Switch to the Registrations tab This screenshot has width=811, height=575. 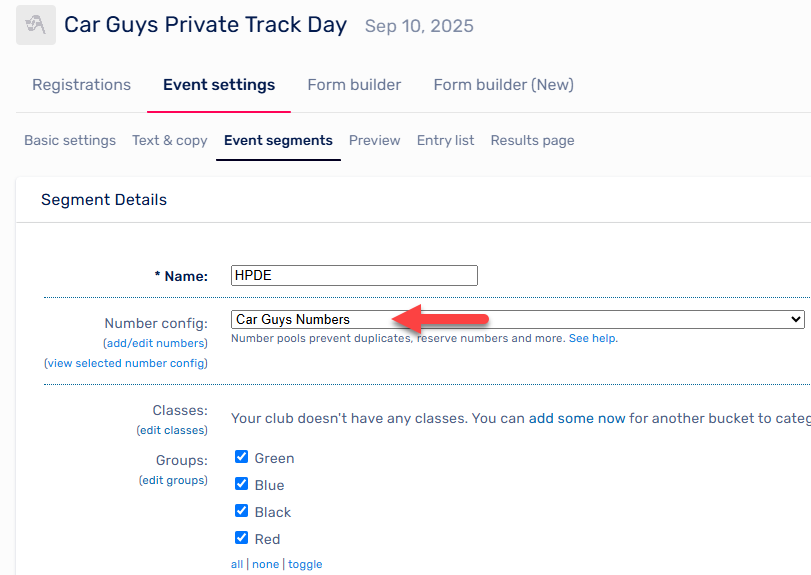click(82, 85)
